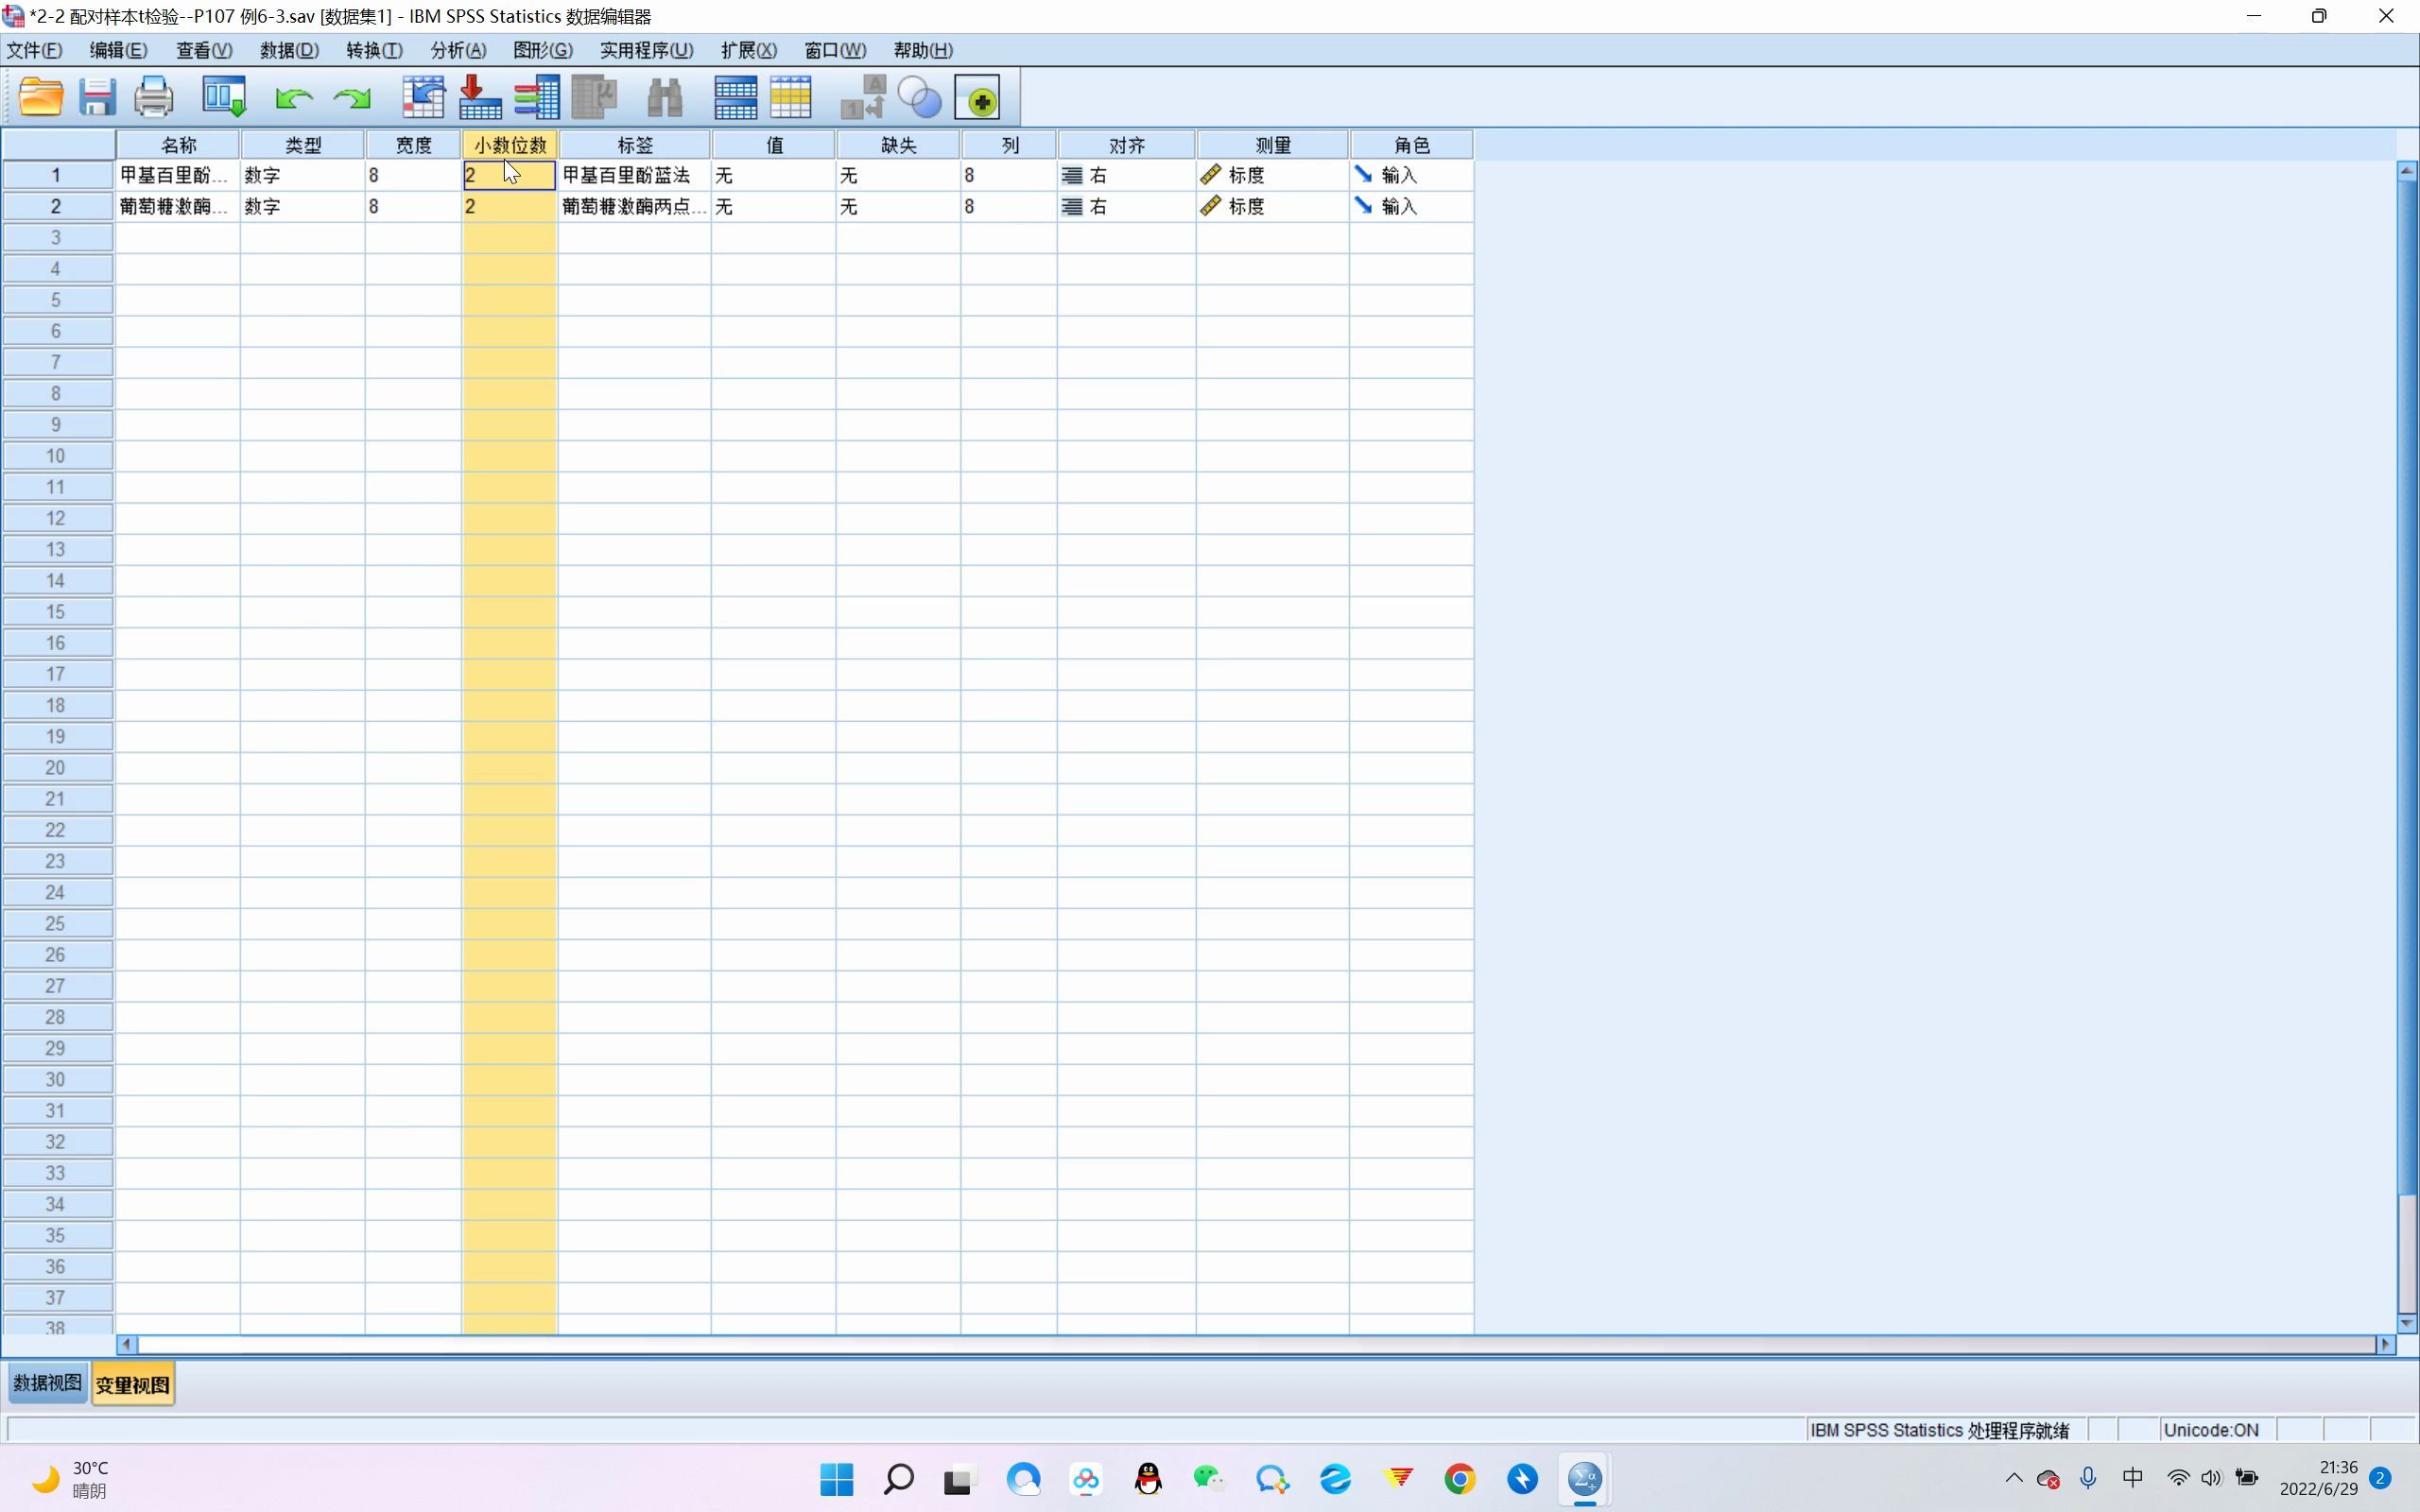
Task: Switch to the 数据视图 tab
Action: 47,1384
